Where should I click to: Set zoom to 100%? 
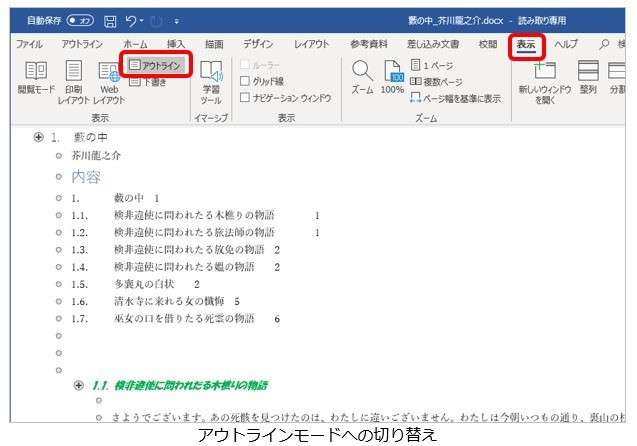pyautogui.click(x=393, y=78)
